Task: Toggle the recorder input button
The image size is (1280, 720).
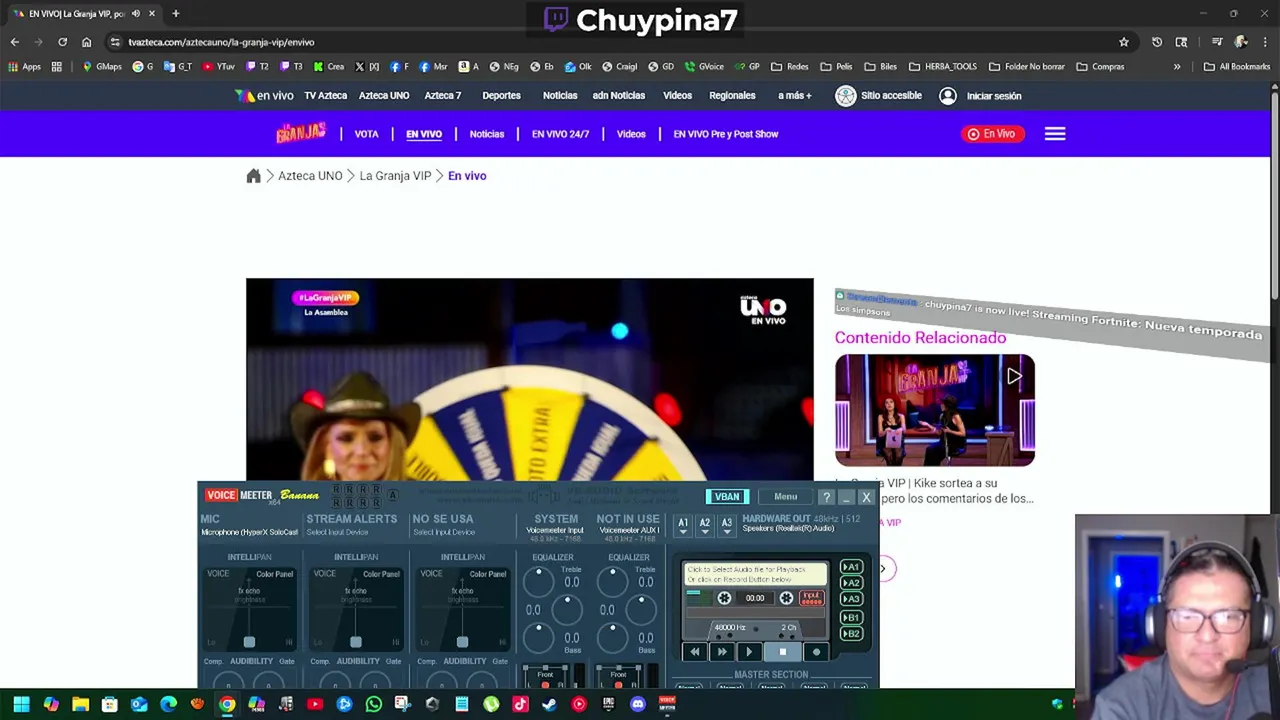Action: click(811, 598)
